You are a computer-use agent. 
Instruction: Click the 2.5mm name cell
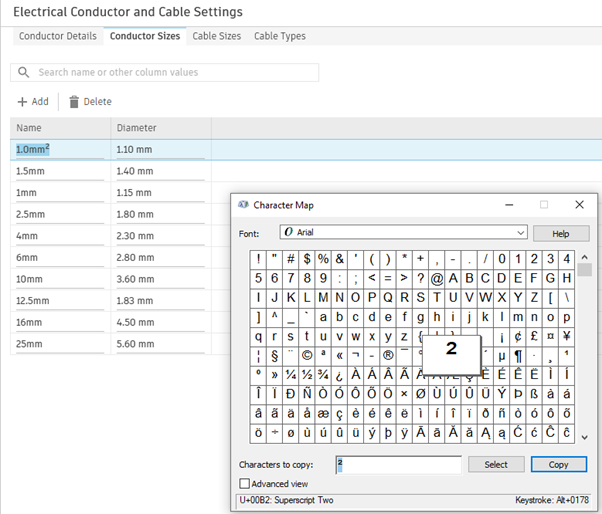click(x=60, y=214)
